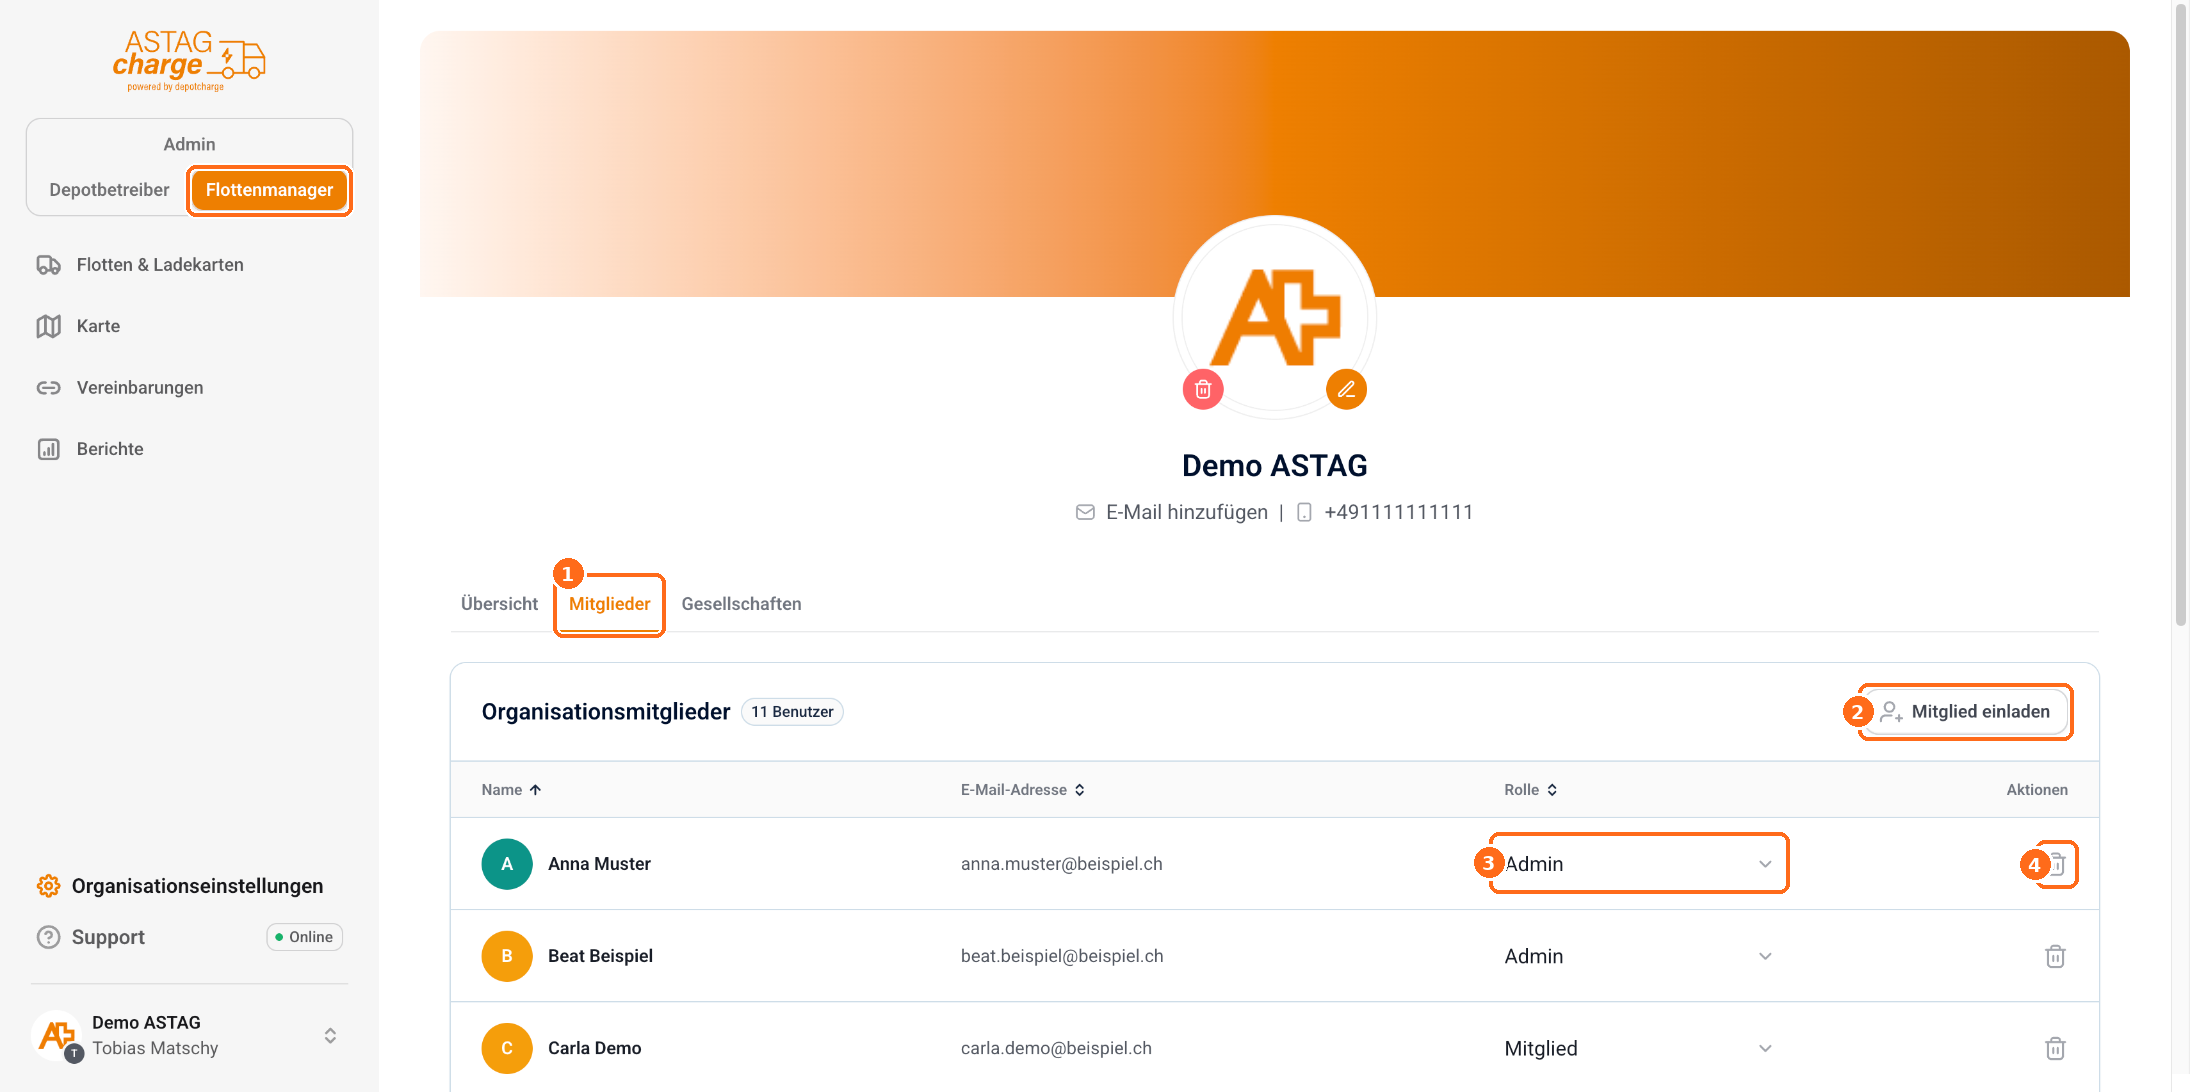Click the email carla.demo@beispiel.ch
Viewport: 2190px width, 1092px height.
(x=1056, y=1048)
